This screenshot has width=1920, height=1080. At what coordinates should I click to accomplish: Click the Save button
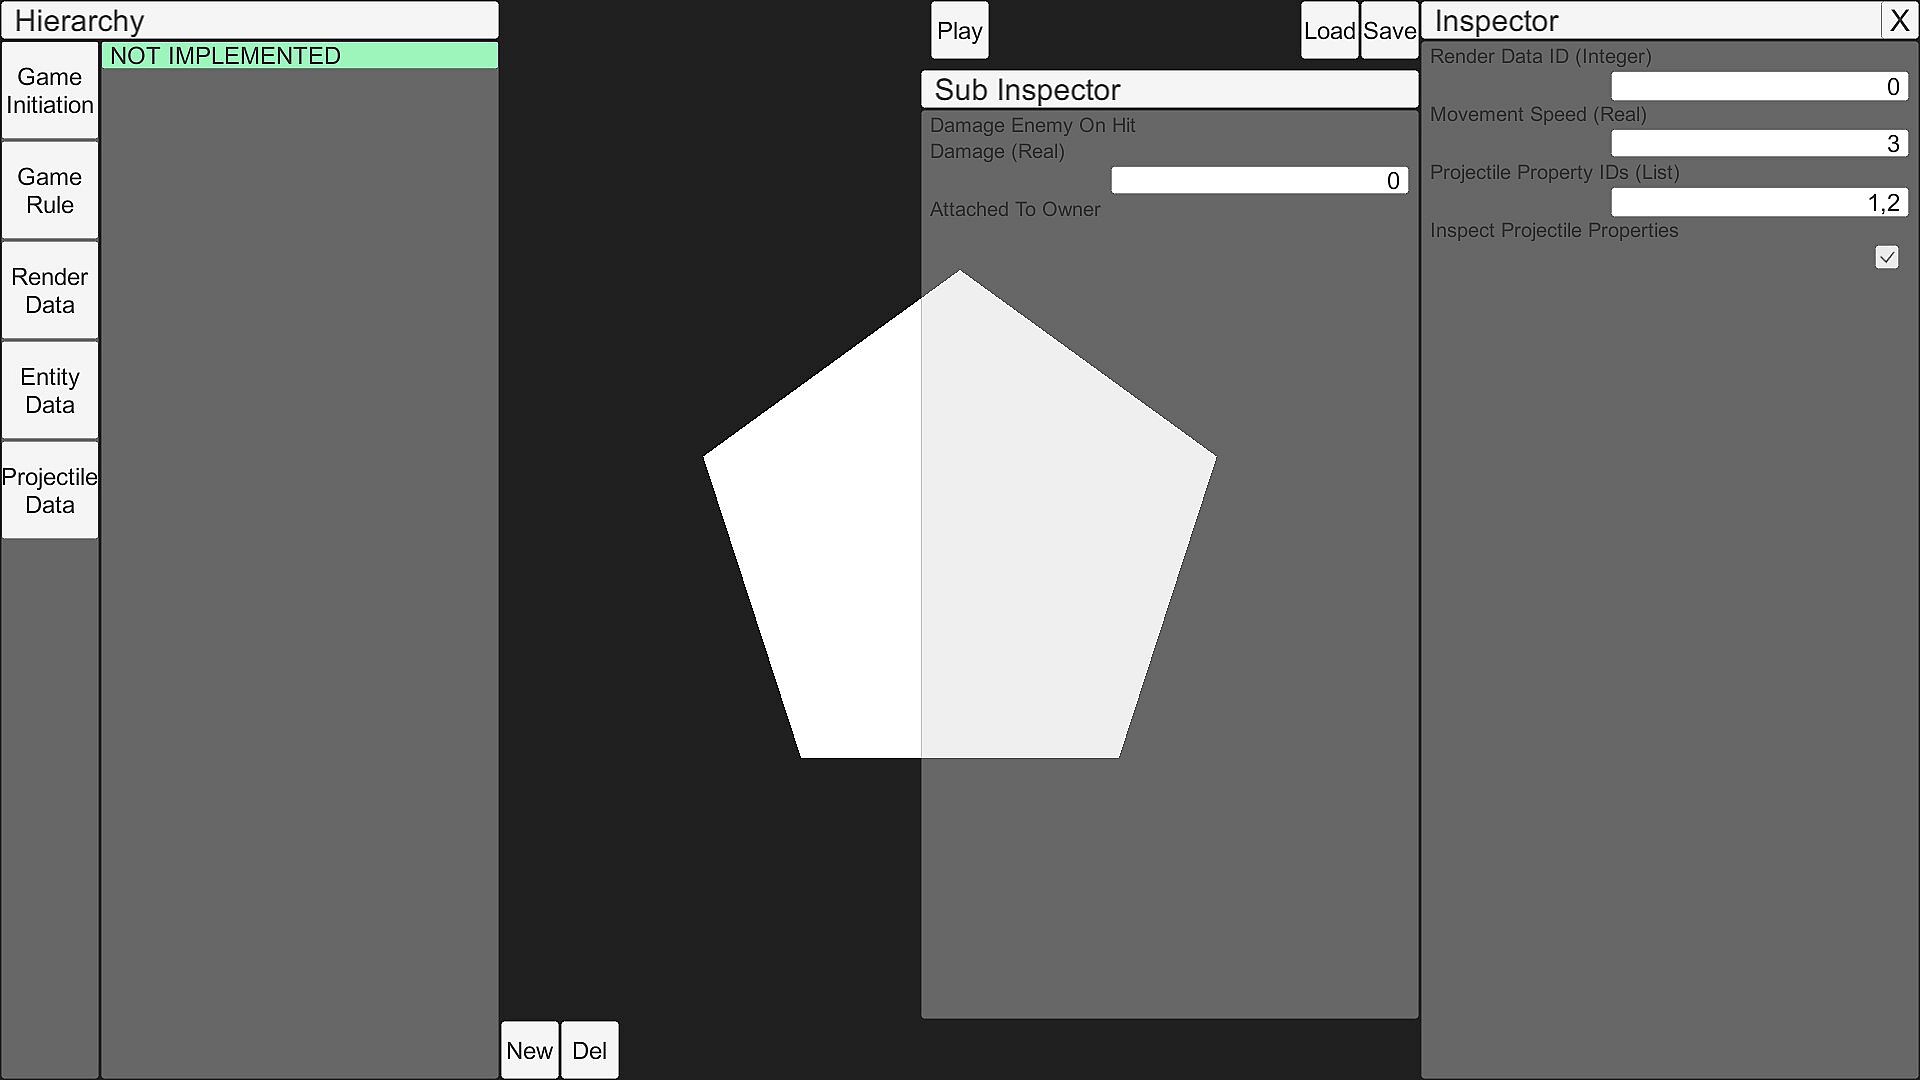[x=1389, y=31]
